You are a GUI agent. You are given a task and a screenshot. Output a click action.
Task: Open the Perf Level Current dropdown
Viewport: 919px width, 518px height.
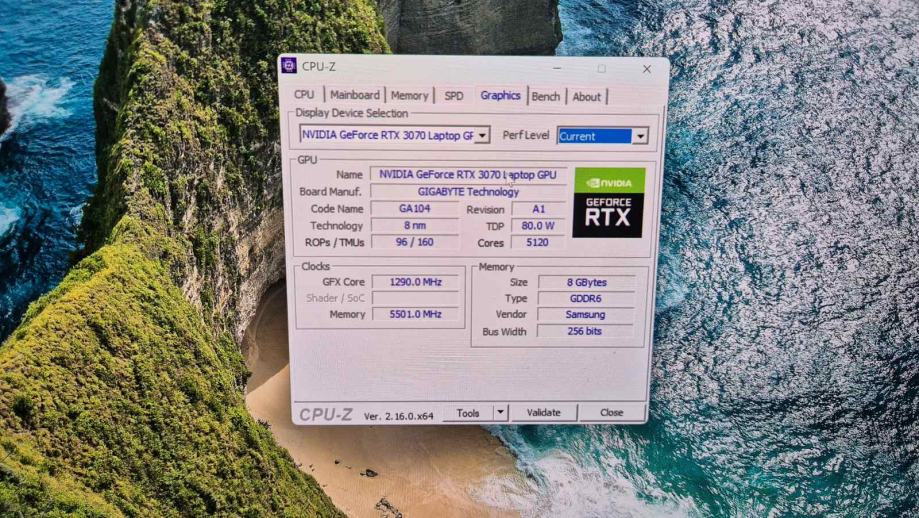602,136
